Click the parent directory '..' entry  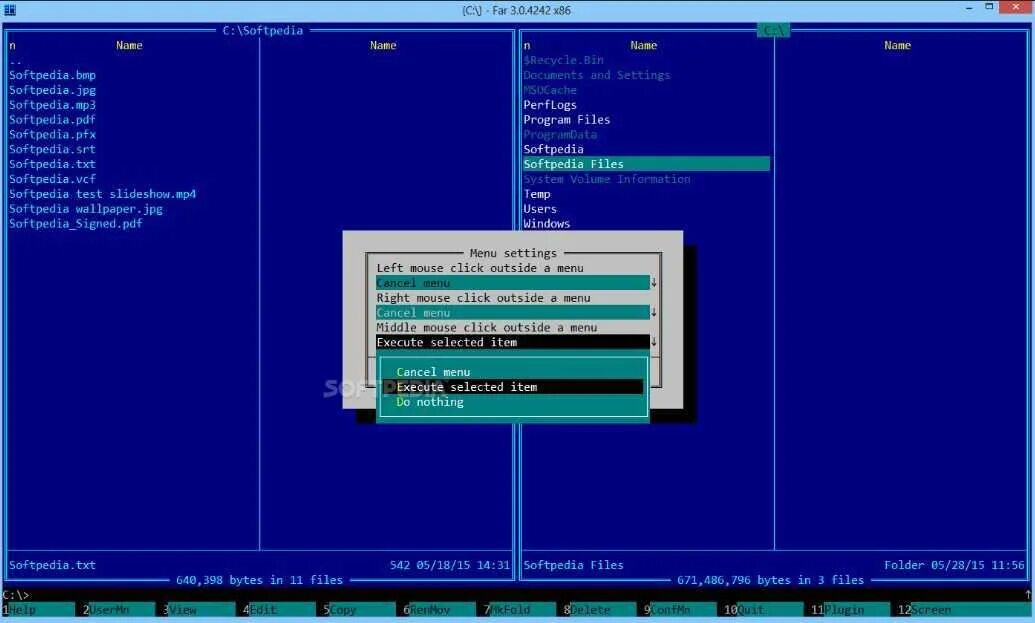[15, 61]
